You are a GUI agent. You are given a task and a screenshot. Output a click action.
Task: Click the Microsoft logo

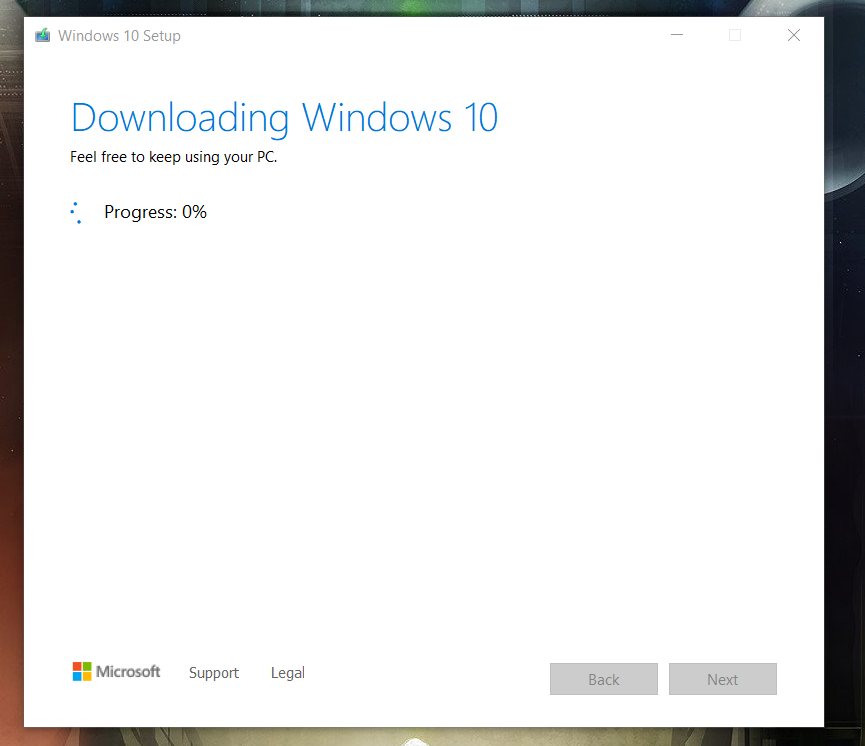coord(116,672)
